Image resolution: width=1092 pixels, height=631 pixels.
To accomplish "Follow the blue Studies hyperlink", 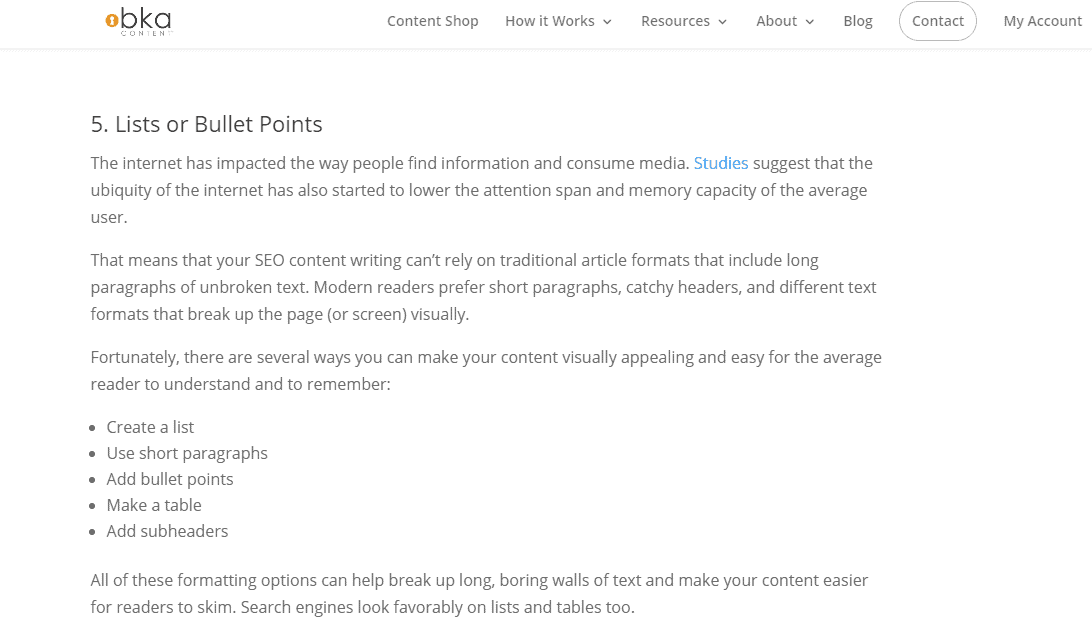I will (x=721, y=163).
